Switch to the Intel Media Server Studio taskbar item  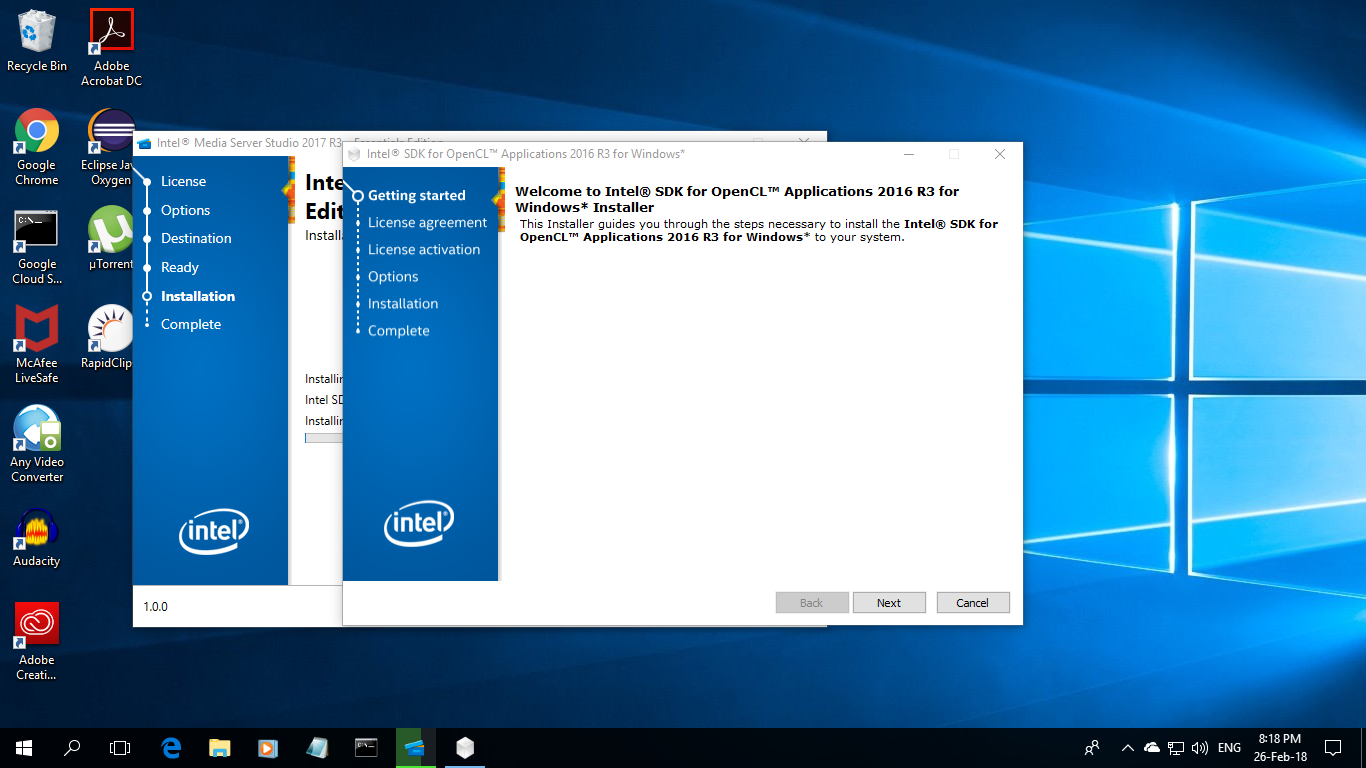(415, 747)
